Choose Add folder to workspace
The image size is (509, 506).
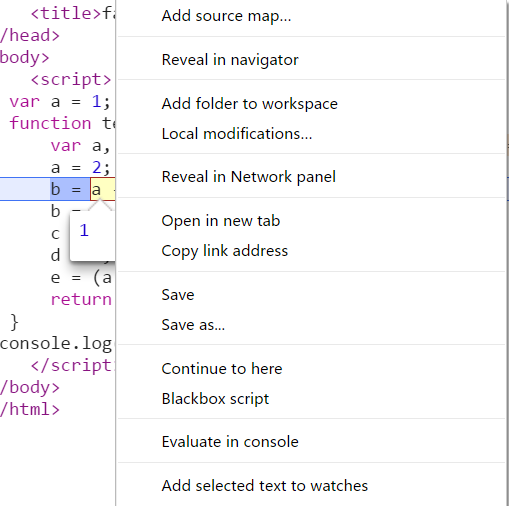point(250,104)
